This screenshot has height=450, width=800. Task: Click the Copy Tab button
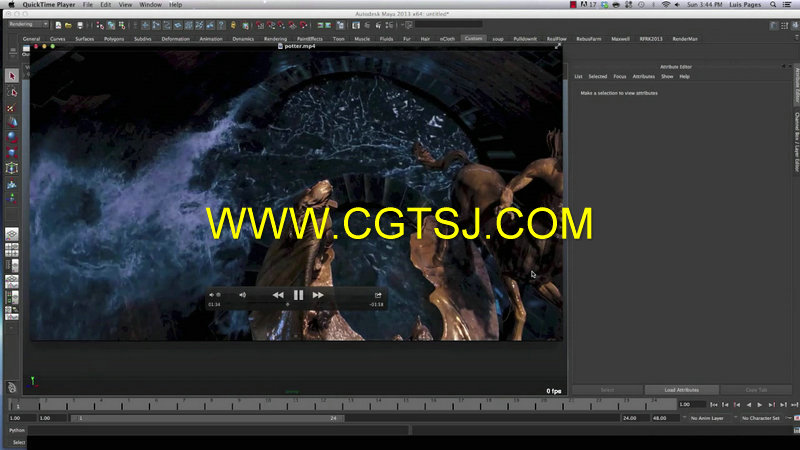click(756, 390)
